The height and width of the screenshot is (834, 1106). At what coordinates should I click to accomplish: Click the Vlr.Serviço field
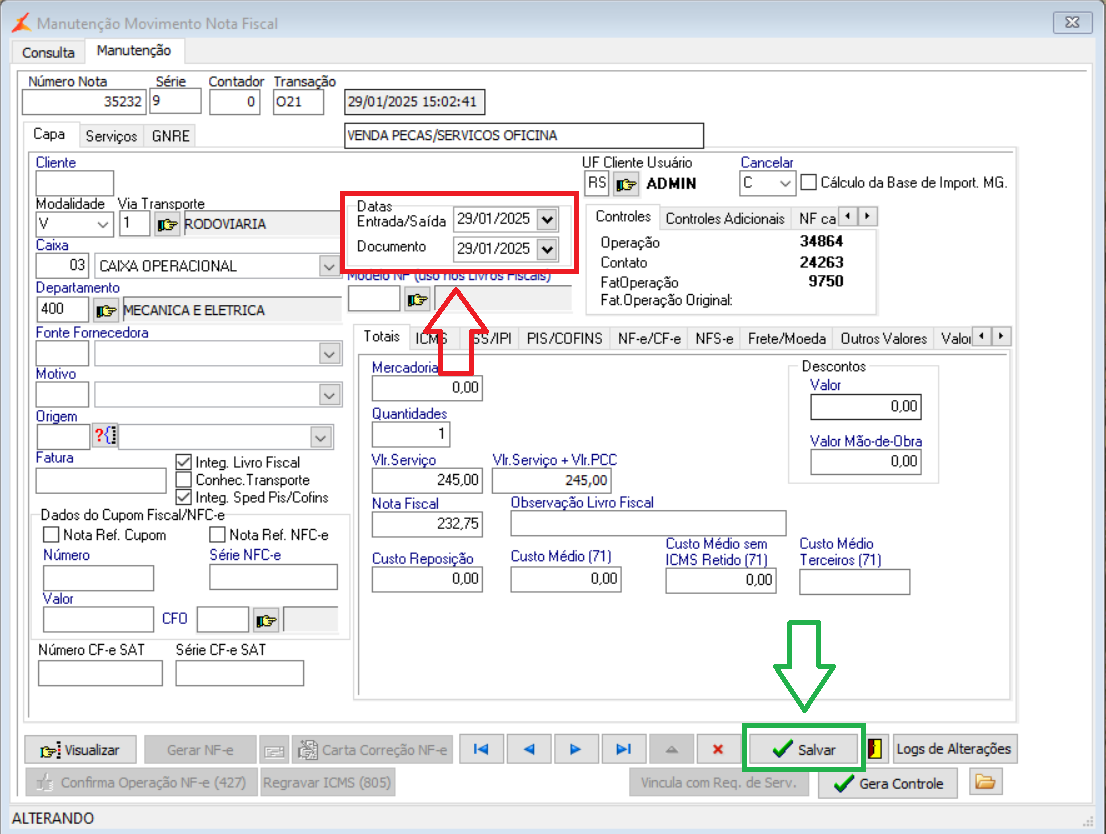pos(427,481)
